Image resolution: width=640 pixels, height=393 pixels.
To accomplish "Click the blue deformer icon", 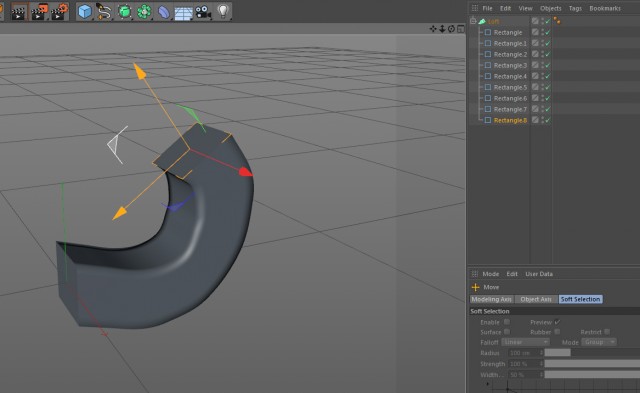I will coord(164,12).
